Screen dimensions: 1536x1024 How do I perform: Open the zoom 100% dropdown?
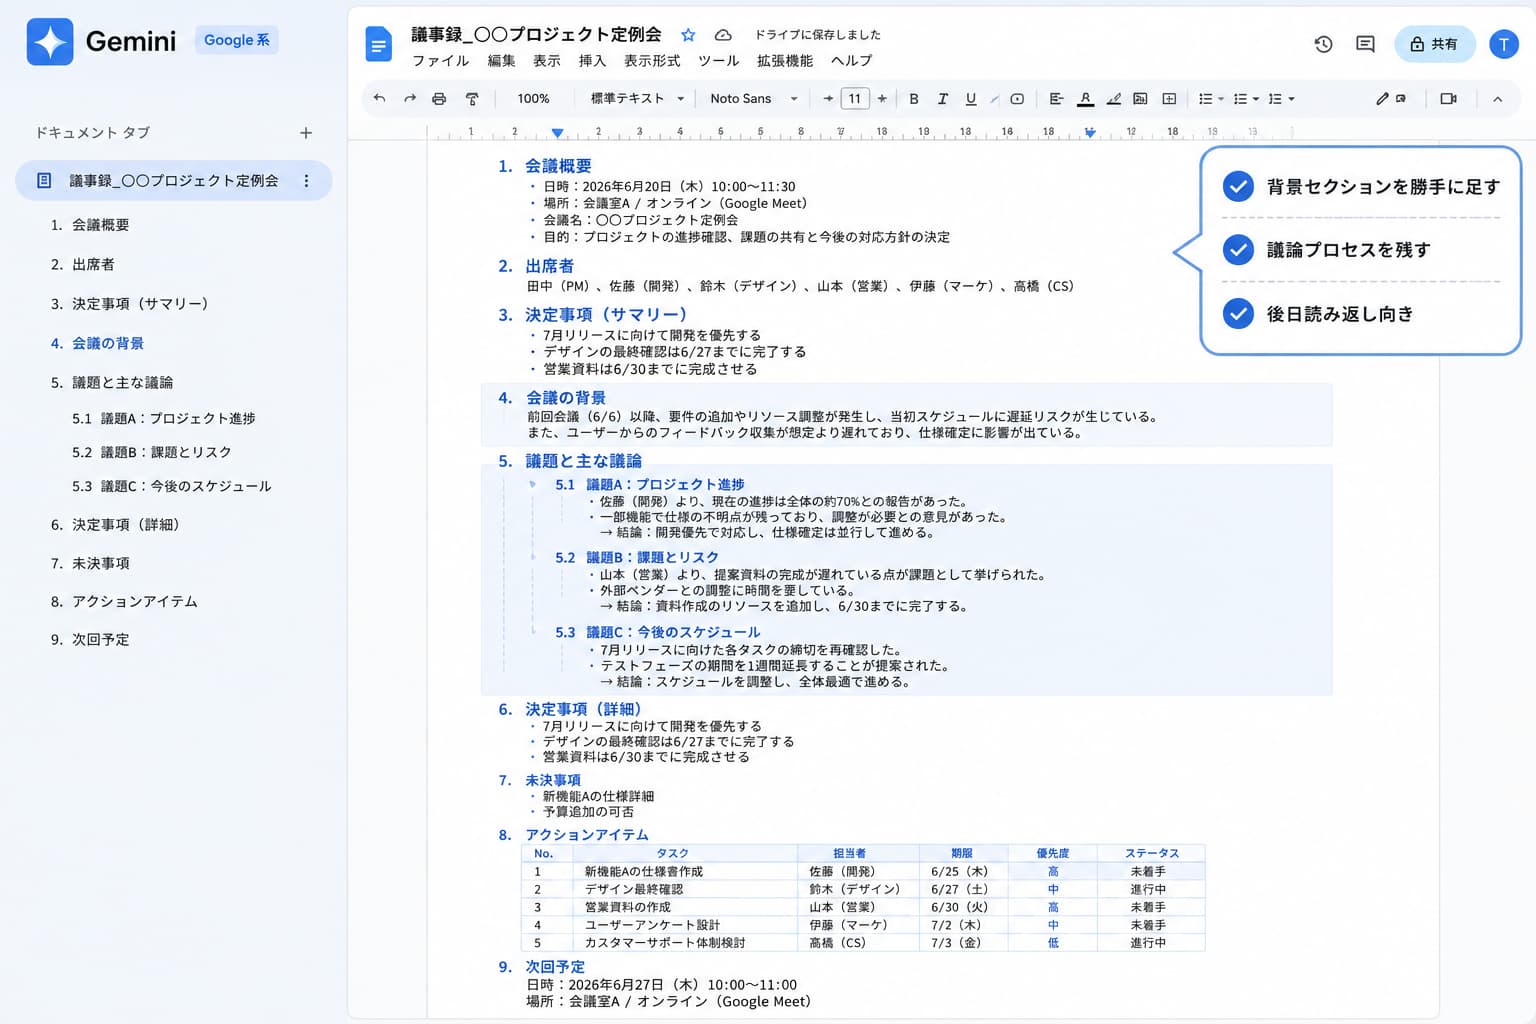(x=534, y=99)
